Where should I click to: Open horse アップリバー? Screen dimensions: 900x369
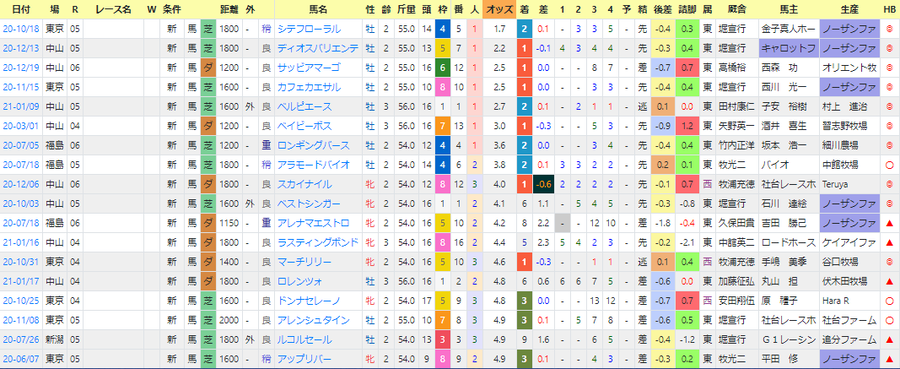click(x=305, y=359)
